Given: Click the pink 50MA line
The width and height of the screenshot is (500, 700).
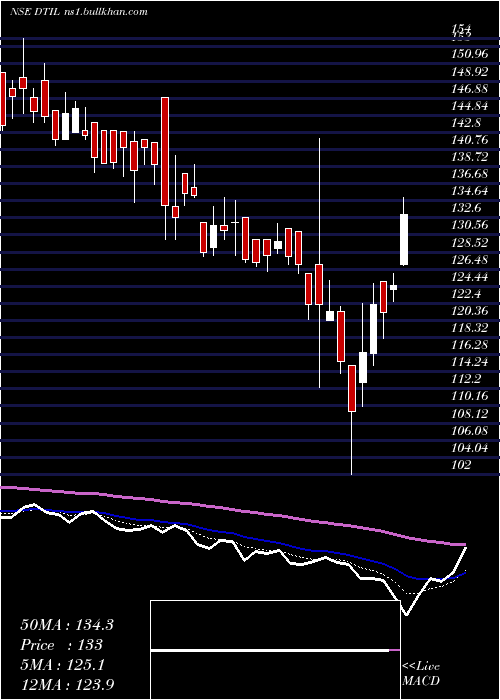Looking at the screenshot, I should 232,508.
